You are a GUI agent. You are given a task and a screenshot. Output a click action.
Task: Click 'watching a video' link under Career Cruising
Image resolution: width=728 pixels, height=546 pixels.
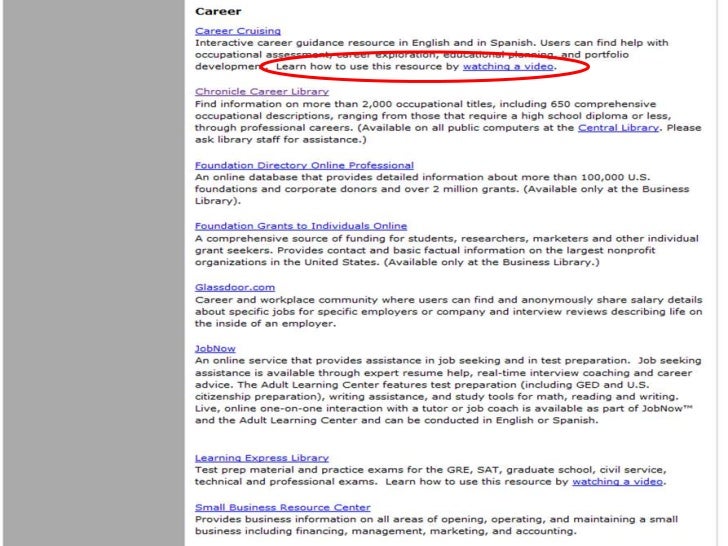[508, 66]
